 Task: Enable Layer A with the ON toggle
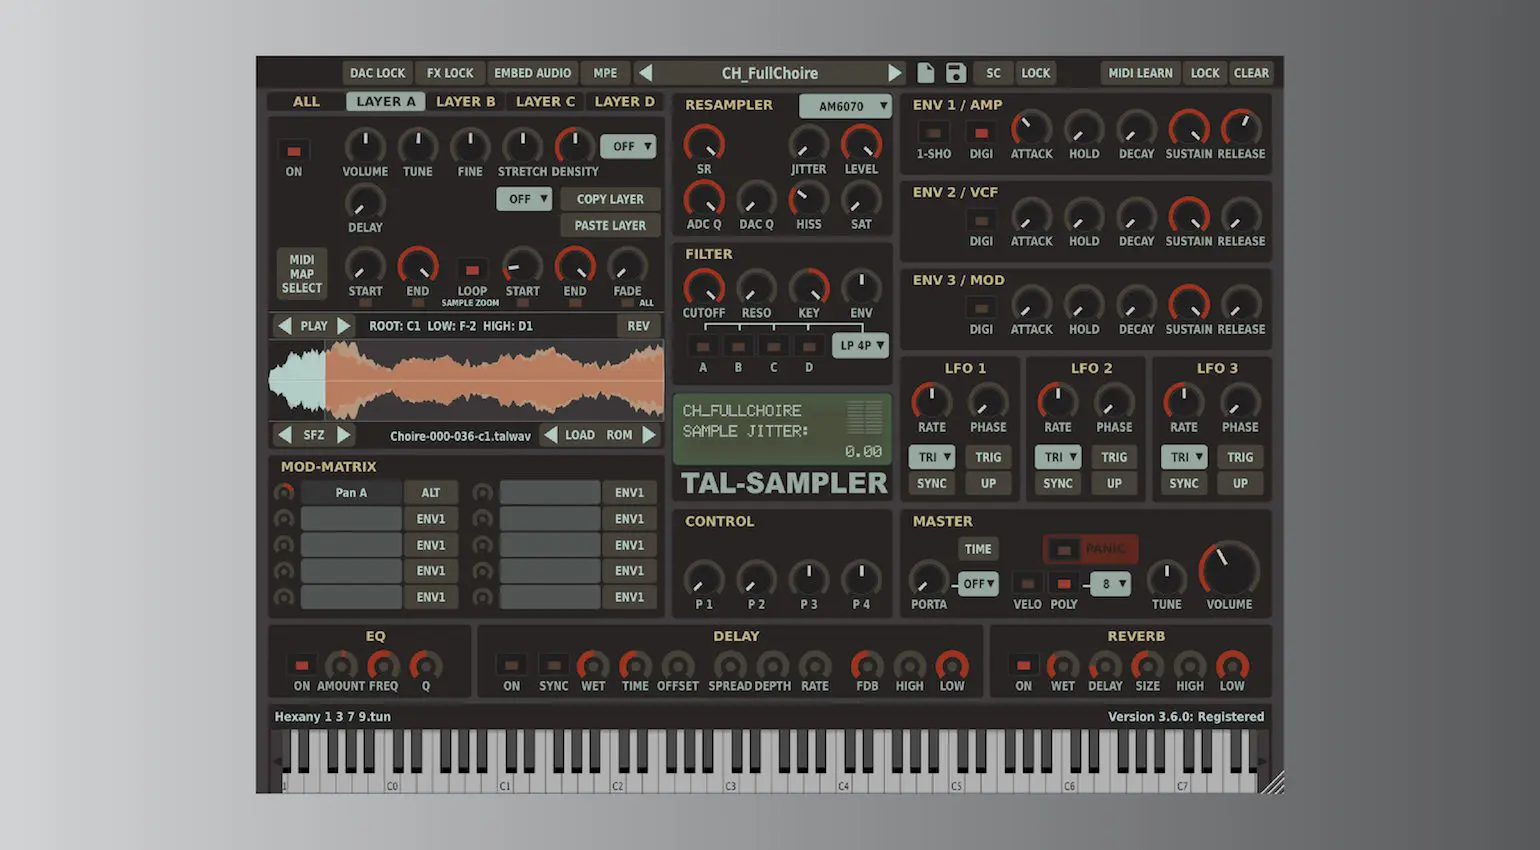[x=293, y=151]
